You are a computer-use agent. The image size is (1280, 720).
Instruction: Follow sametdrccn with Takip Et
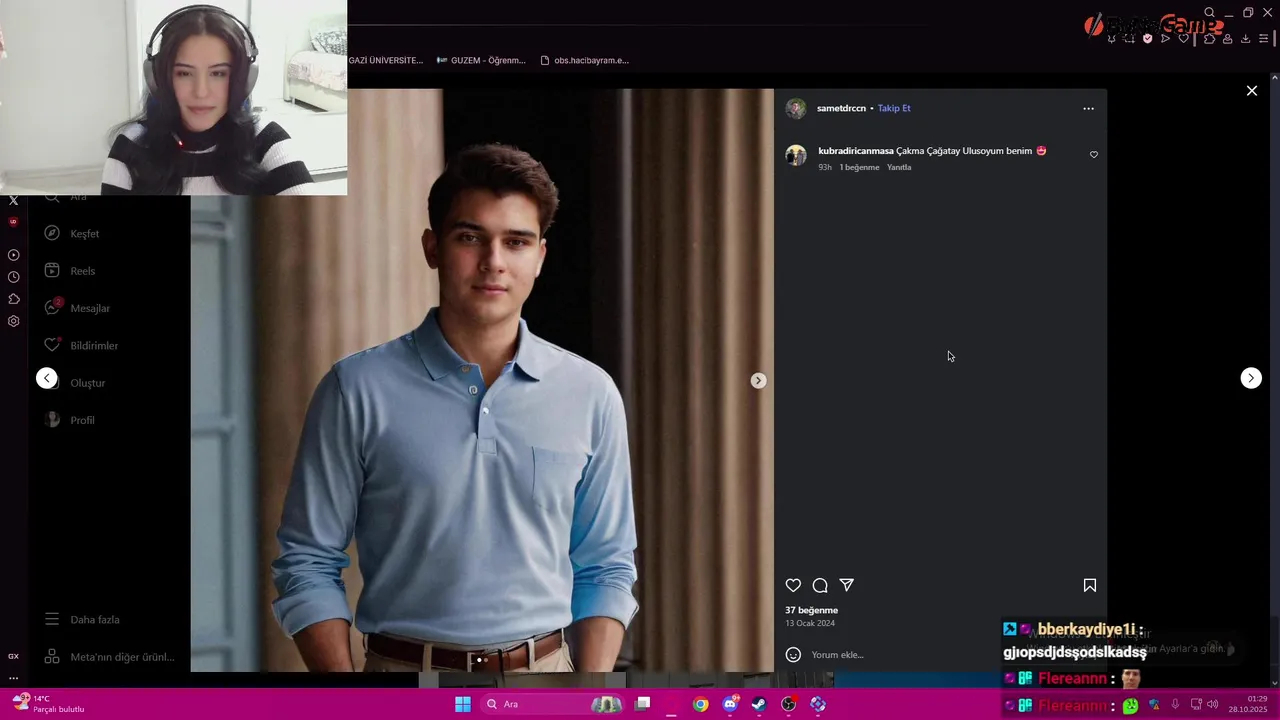coord(894,108)
